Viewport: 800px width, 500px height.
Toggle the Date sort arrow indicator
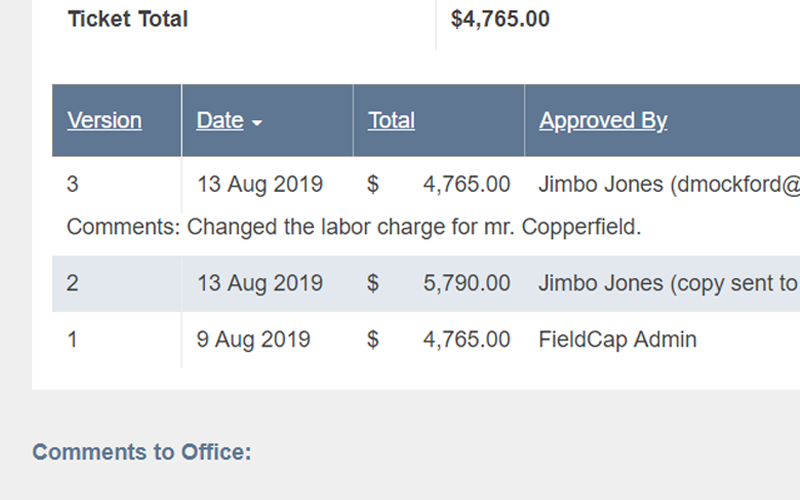257,122
